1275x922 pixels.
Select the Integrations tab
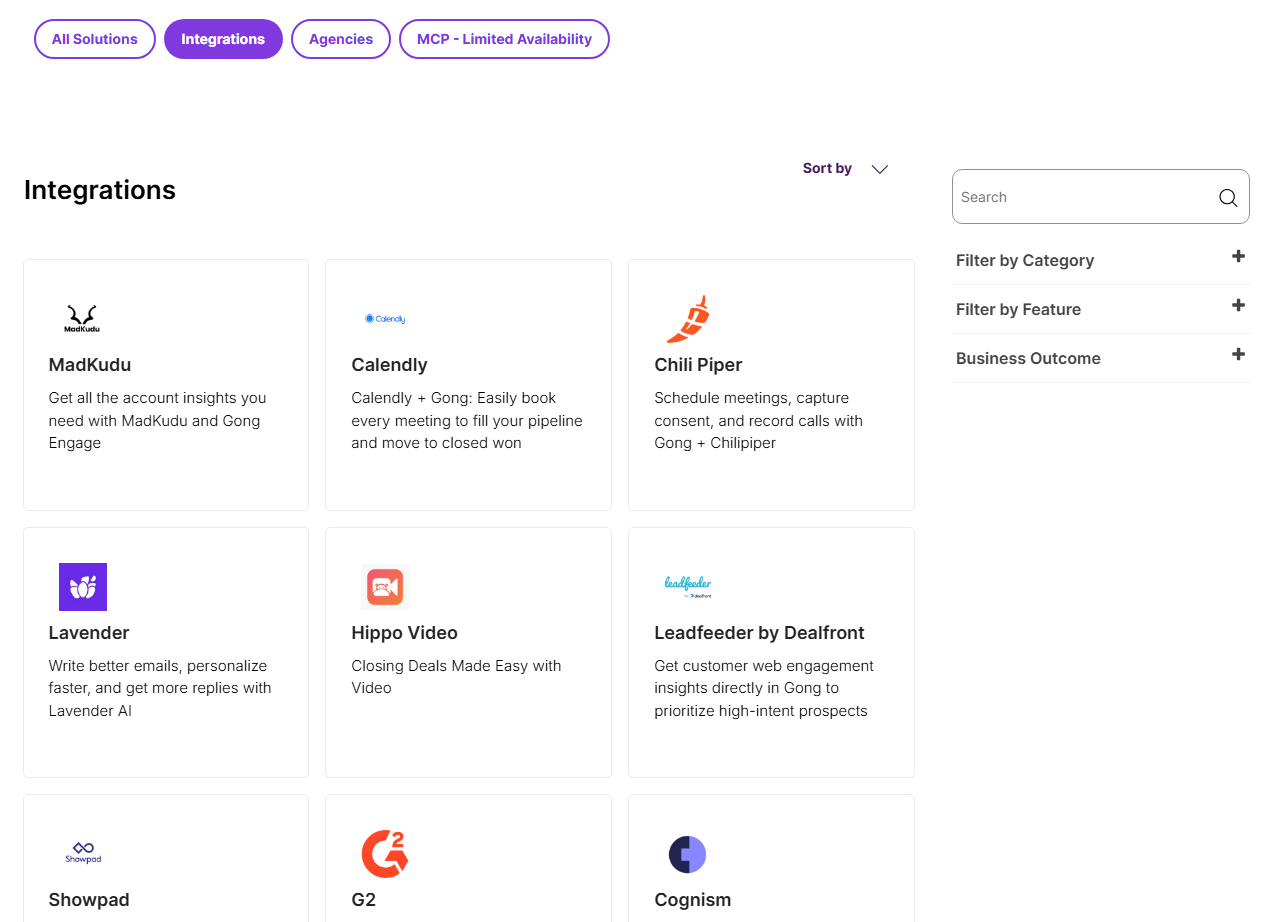223,39
